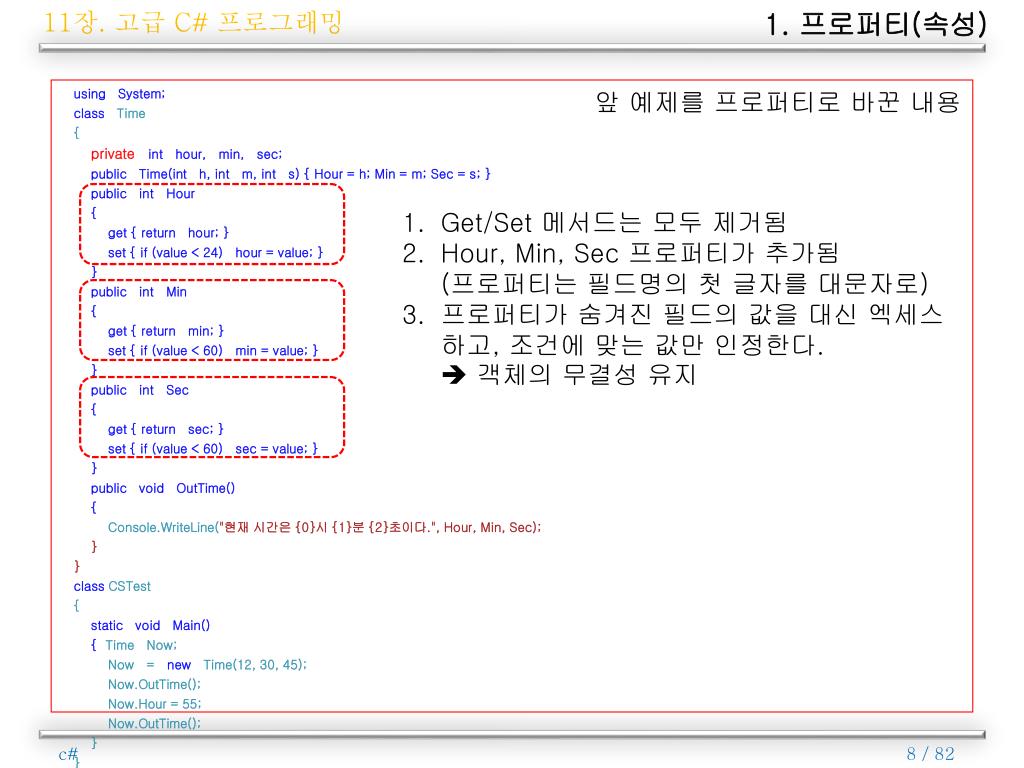This screenshot has height=768, width=1024.
Task: Click the 'set { if (value < 24) hour = value; }' line
Action: tap(216, 253)
